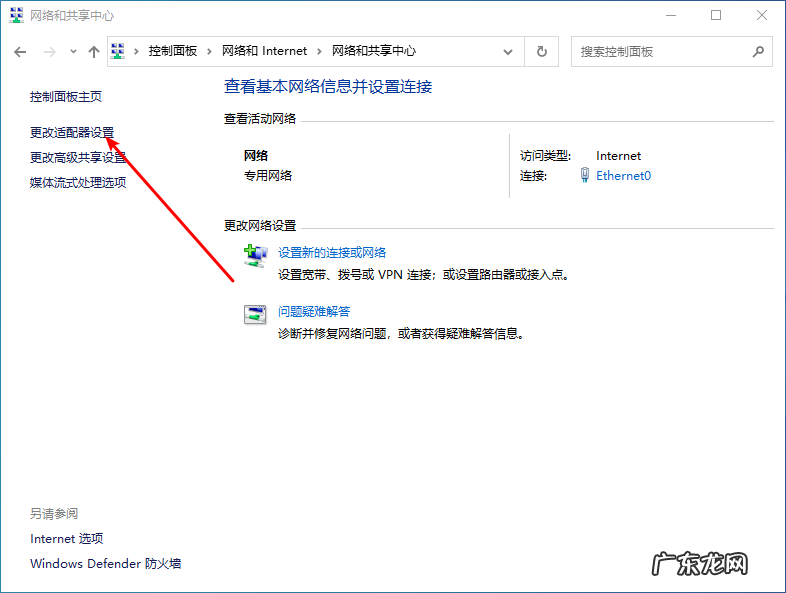Click the forward navigation arrow
The image size is (786, 593).
(x=50, y=52)
